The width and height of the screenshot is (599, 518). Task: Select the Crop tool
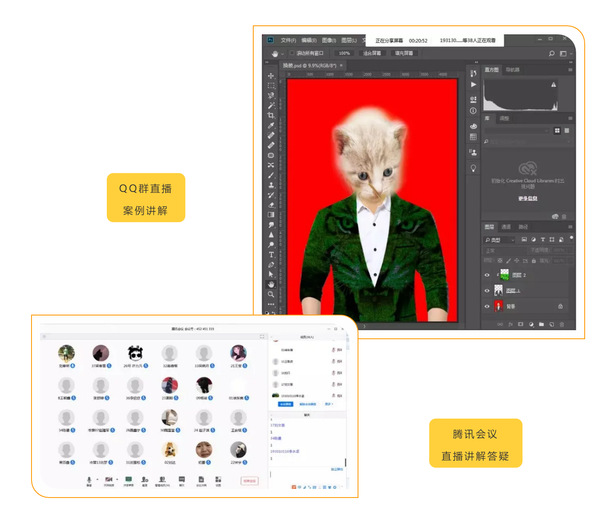(271, 115)
